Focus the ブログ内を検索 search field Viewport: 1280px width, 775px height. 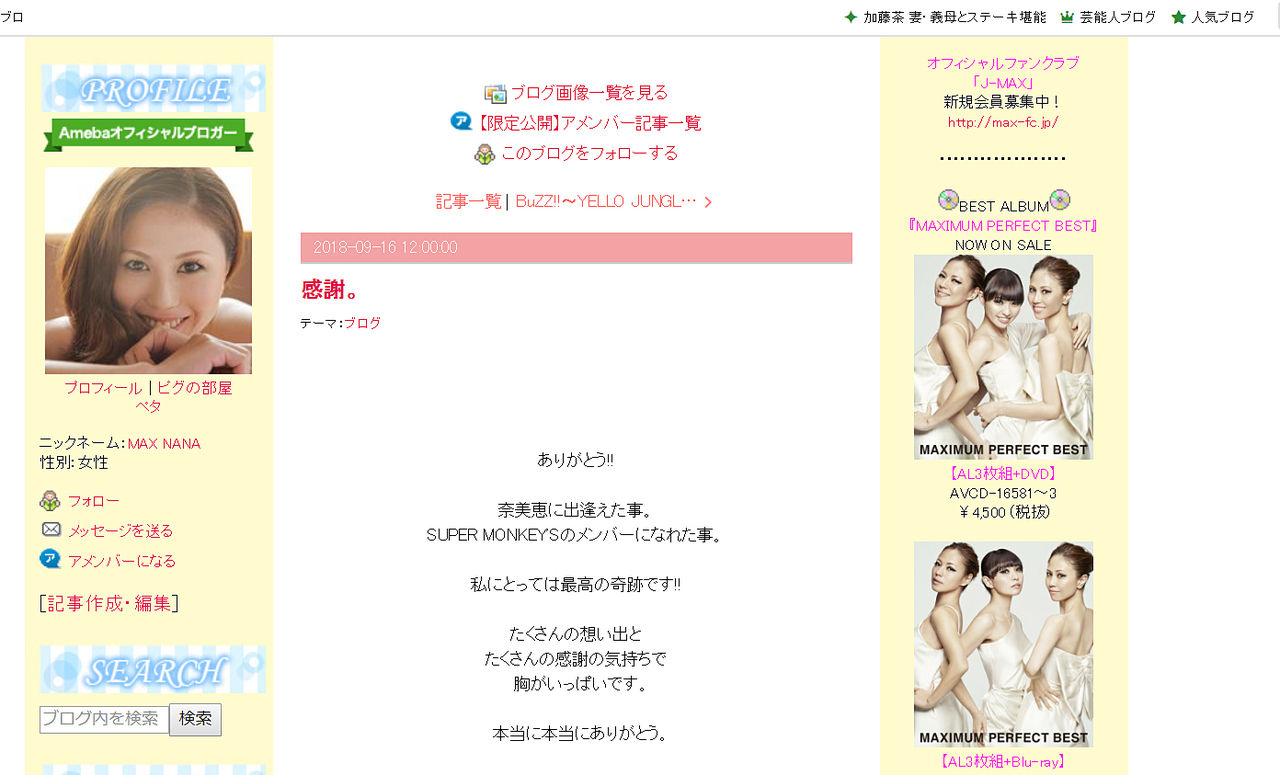tap(104, 719)
